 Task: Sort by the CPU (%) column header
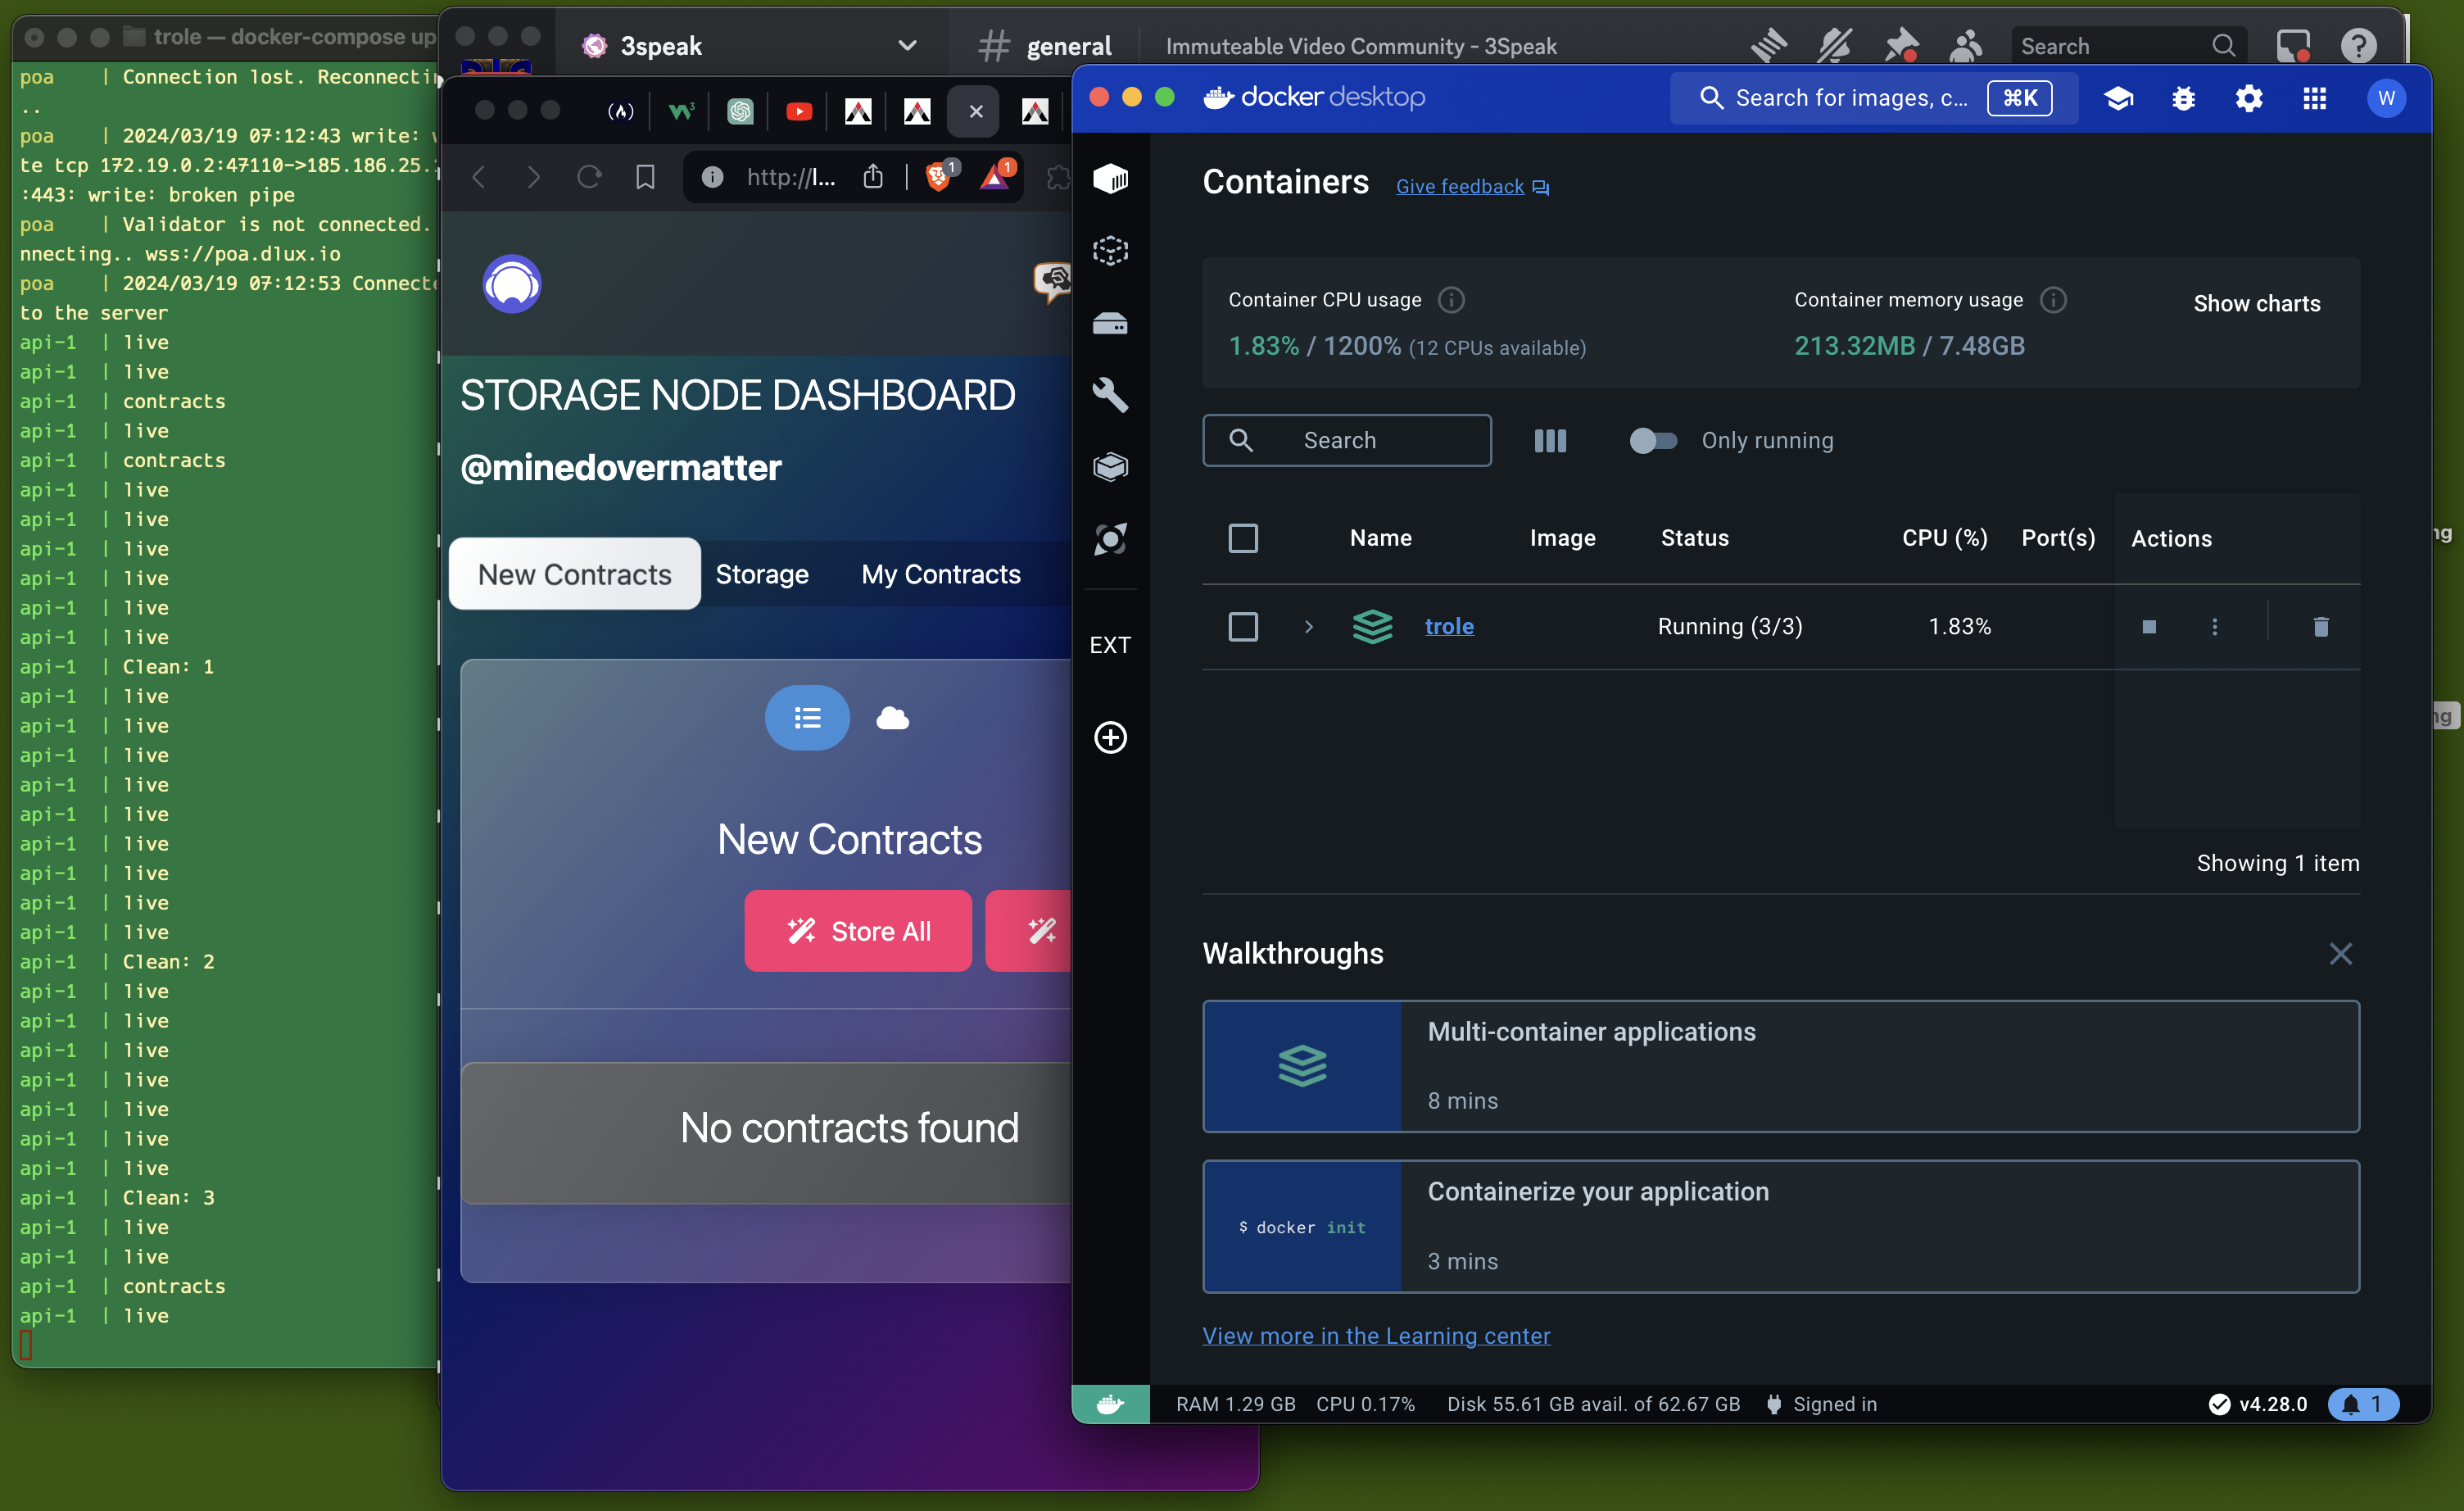tap(1944, 538)
